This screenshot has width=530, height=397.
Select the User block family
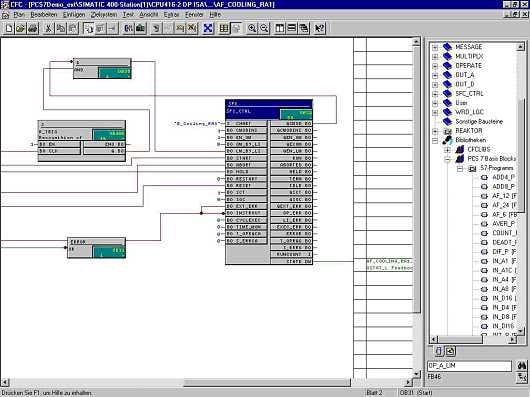[461, 103]
